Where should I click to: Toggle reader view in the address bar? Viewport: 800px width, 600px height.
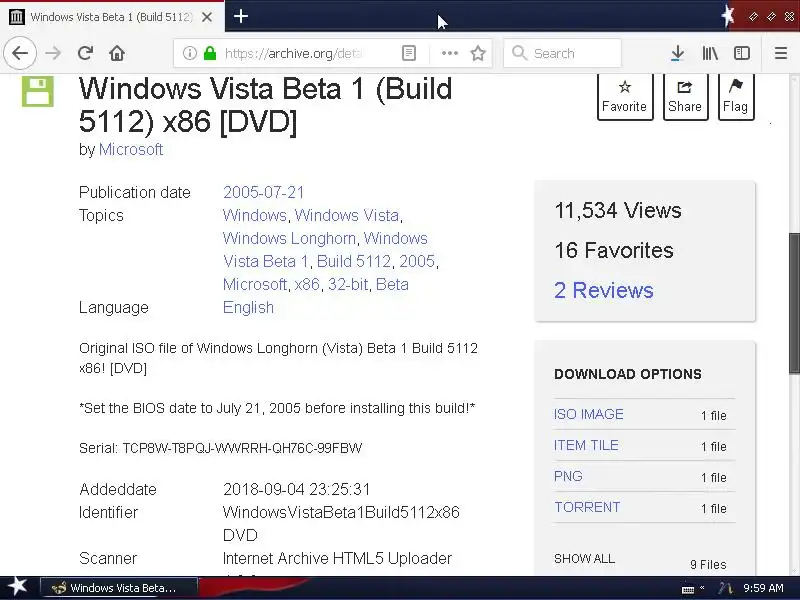tap(409, 53)
